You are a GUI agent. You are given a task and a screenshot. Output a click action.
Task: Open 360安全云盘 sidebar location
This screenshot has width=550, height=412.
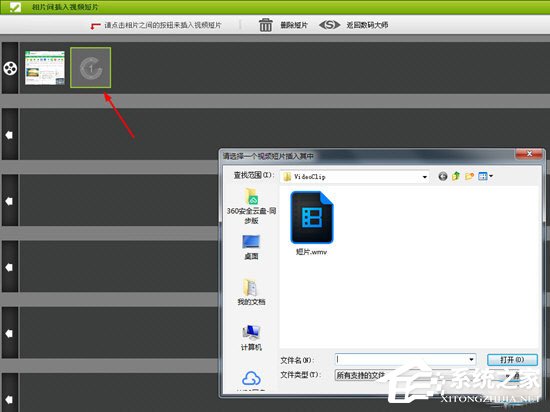[x=251, y=206]
